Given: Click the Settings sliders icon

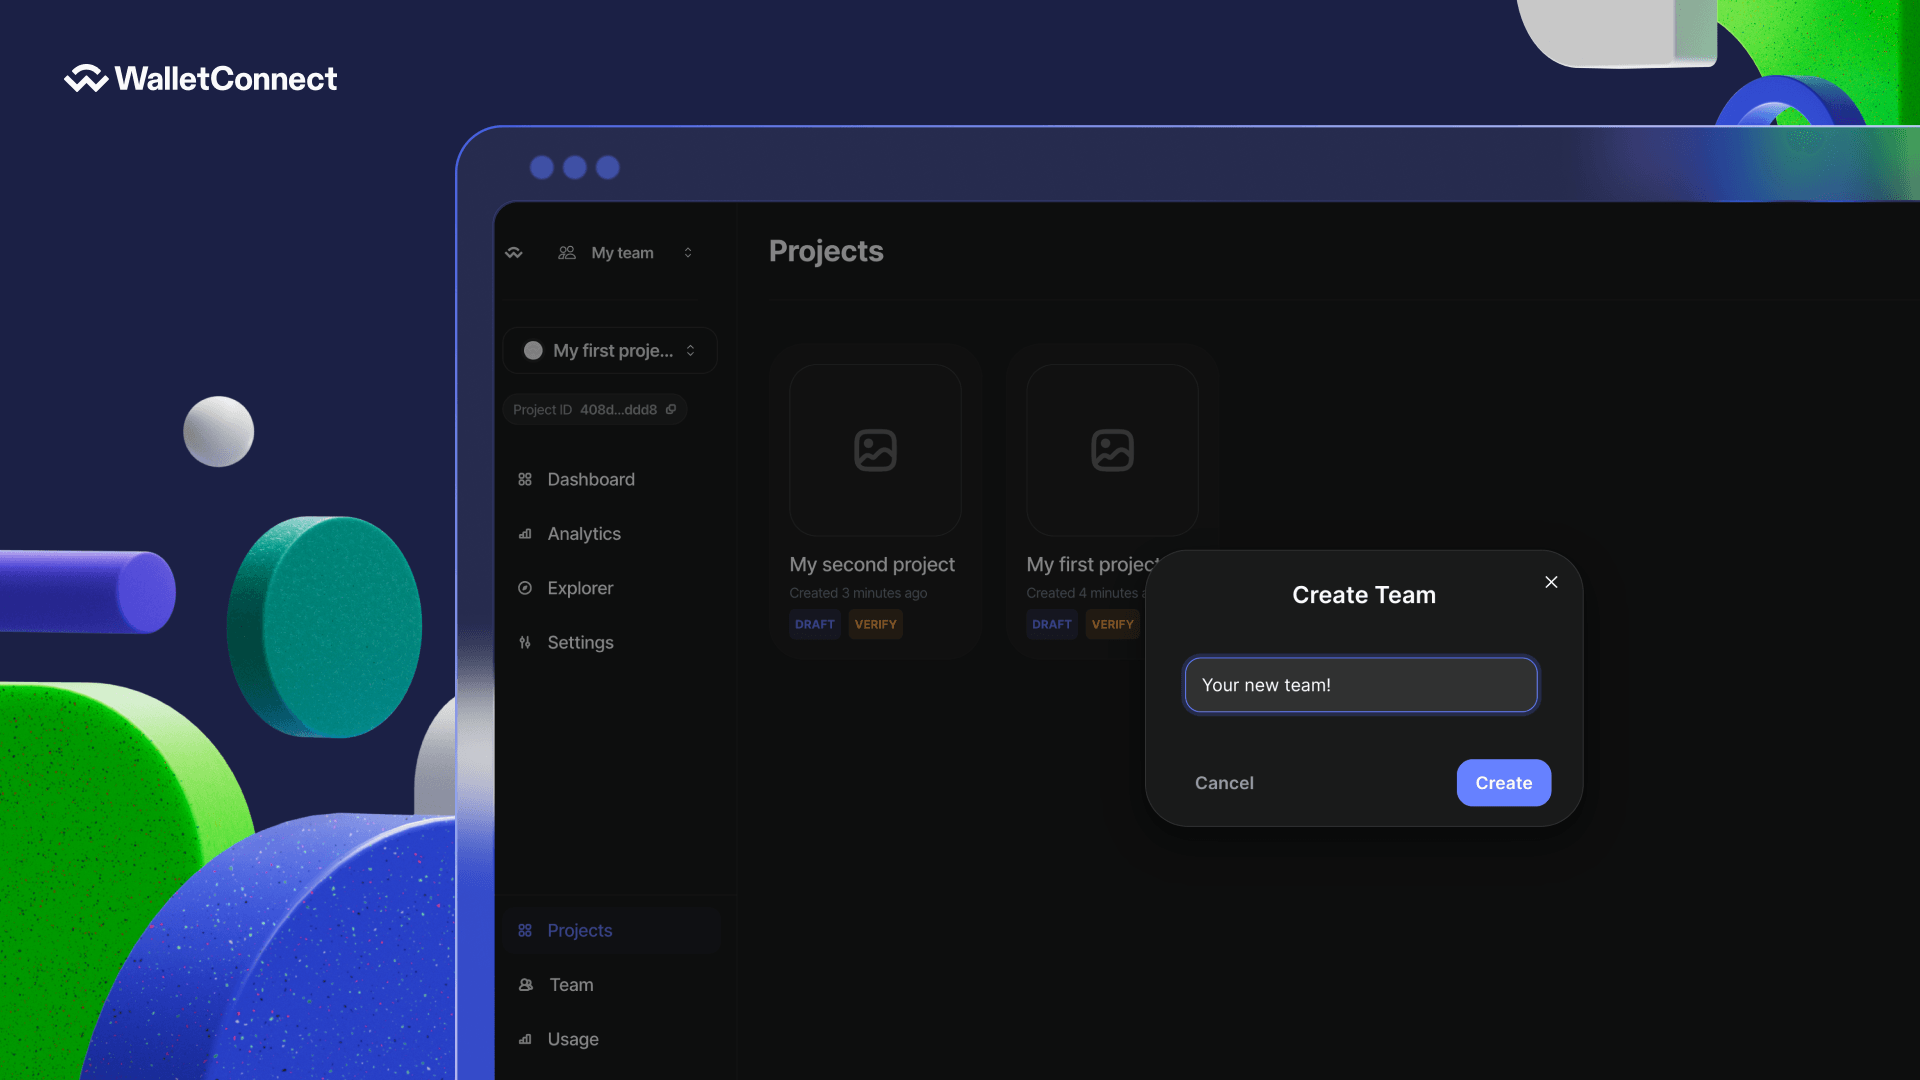Looking at the screenshot, I should (525, 643).
